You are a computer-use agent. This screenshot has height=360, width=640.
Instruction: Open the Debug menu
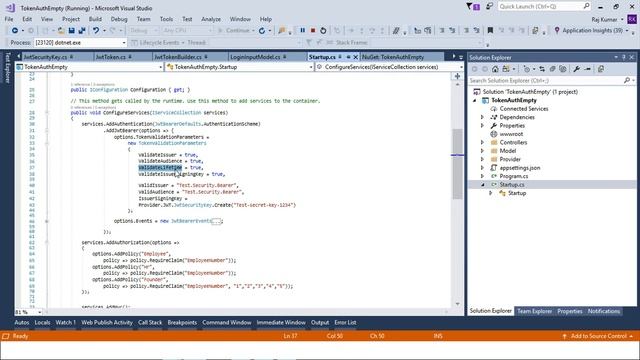(119, 19)
